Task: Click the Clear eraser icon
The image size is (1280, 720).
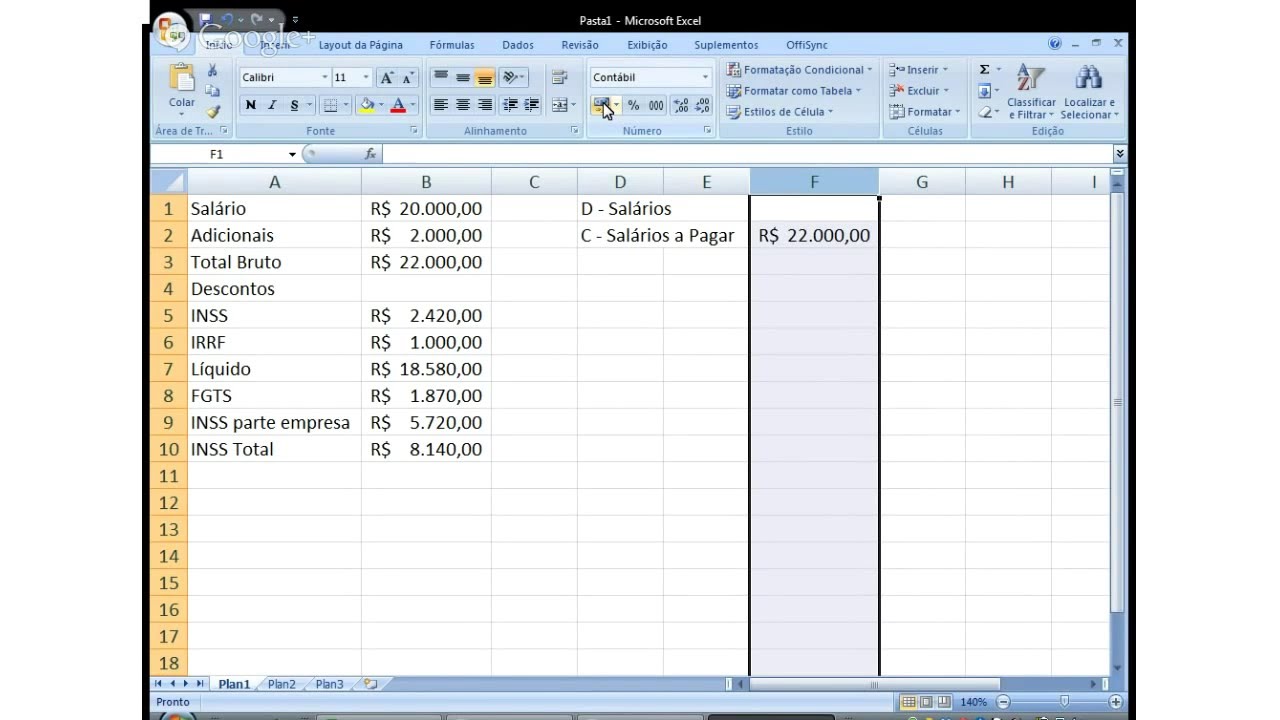Action: tap(984, 112)
